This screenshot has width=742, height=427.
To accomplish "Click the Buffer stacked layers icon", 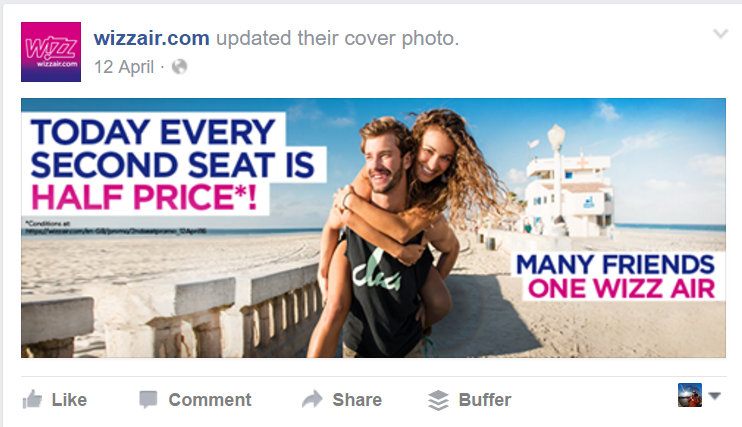I will pyautogui.click(x=438, y=400).
